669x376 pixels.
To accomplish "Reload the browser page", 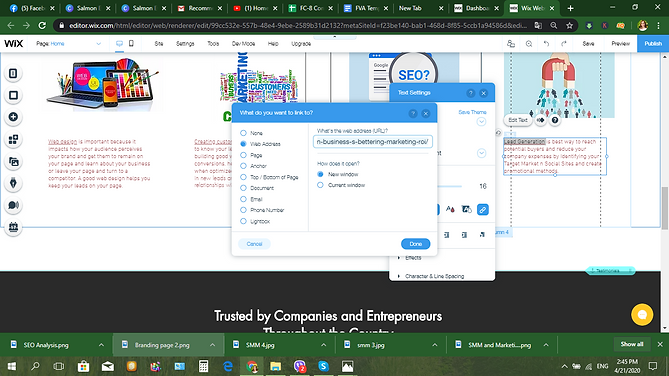I will tap(42, 26).
